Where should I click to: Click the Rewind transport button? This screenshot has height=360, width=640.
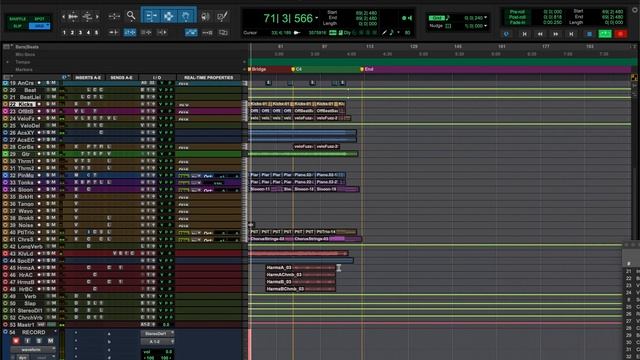pyautogui.click(x=540, y=34)
